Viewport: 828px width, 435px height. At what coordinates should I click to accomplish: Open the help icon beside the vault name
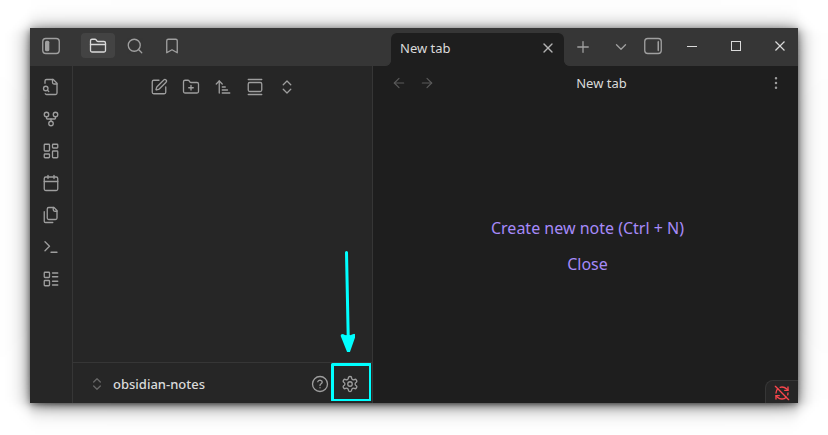tap(320, 384)
